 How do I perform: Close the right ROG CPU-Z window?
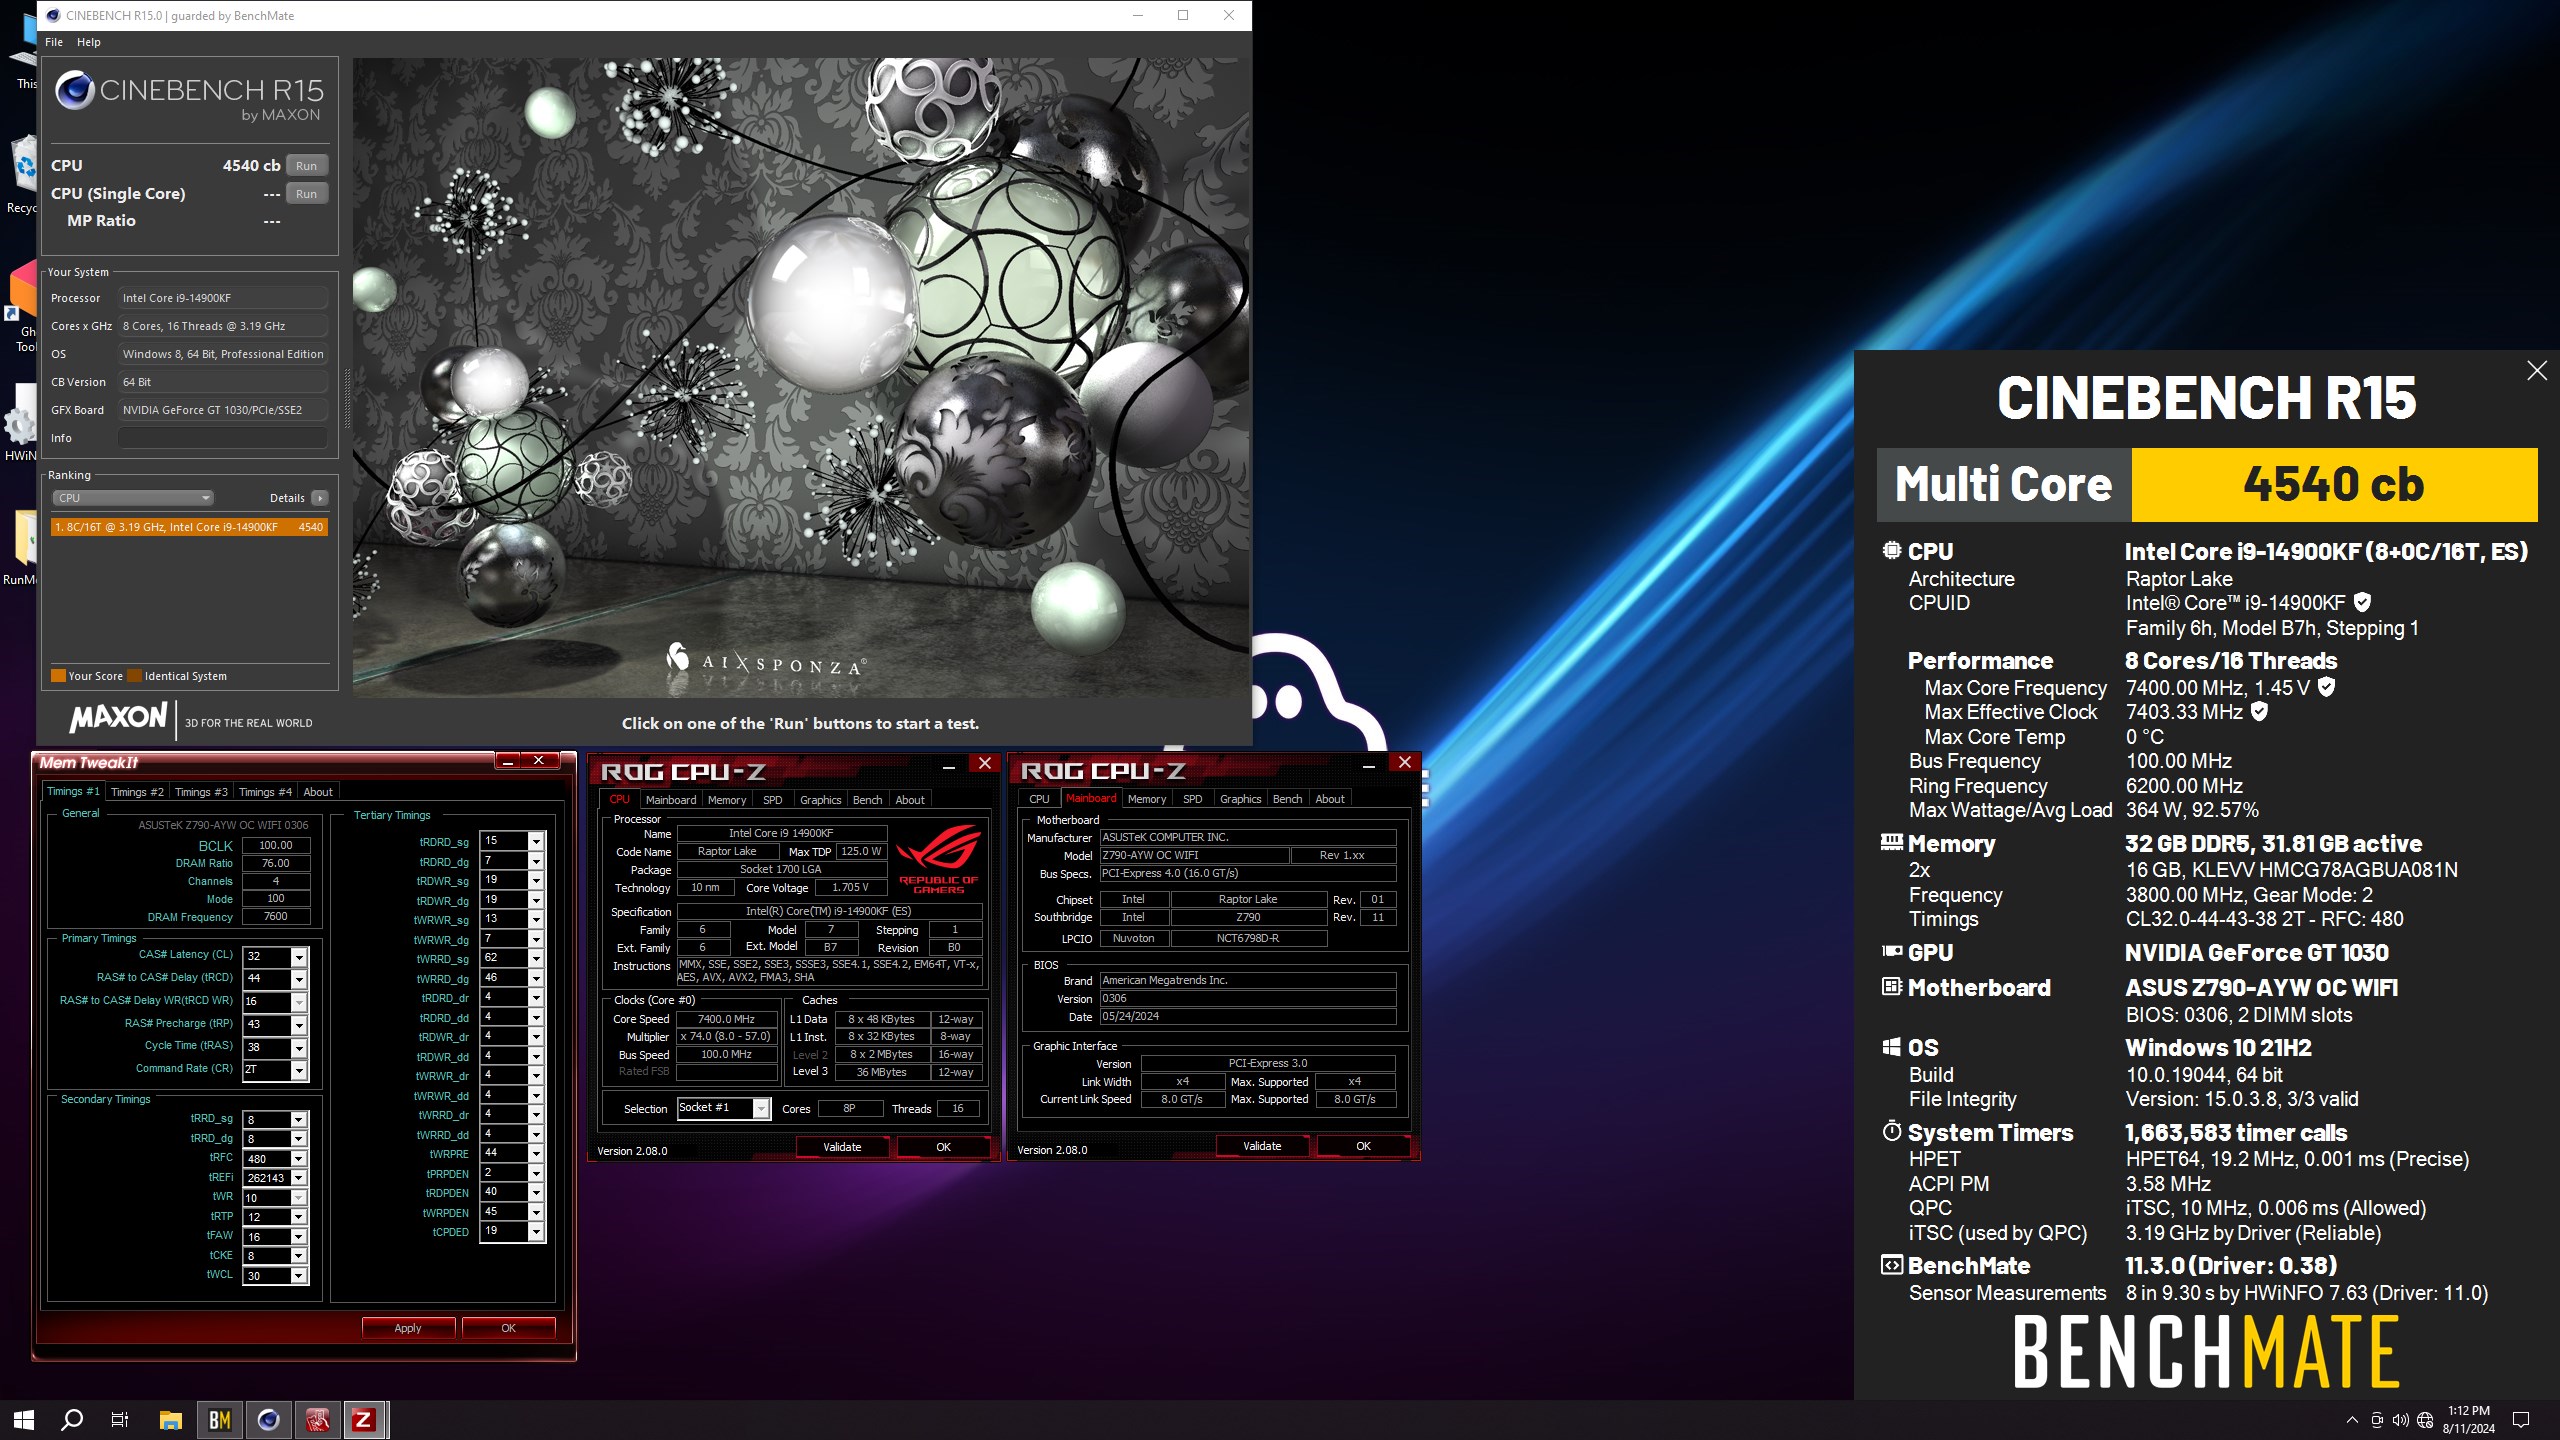tap(1405, 763)
